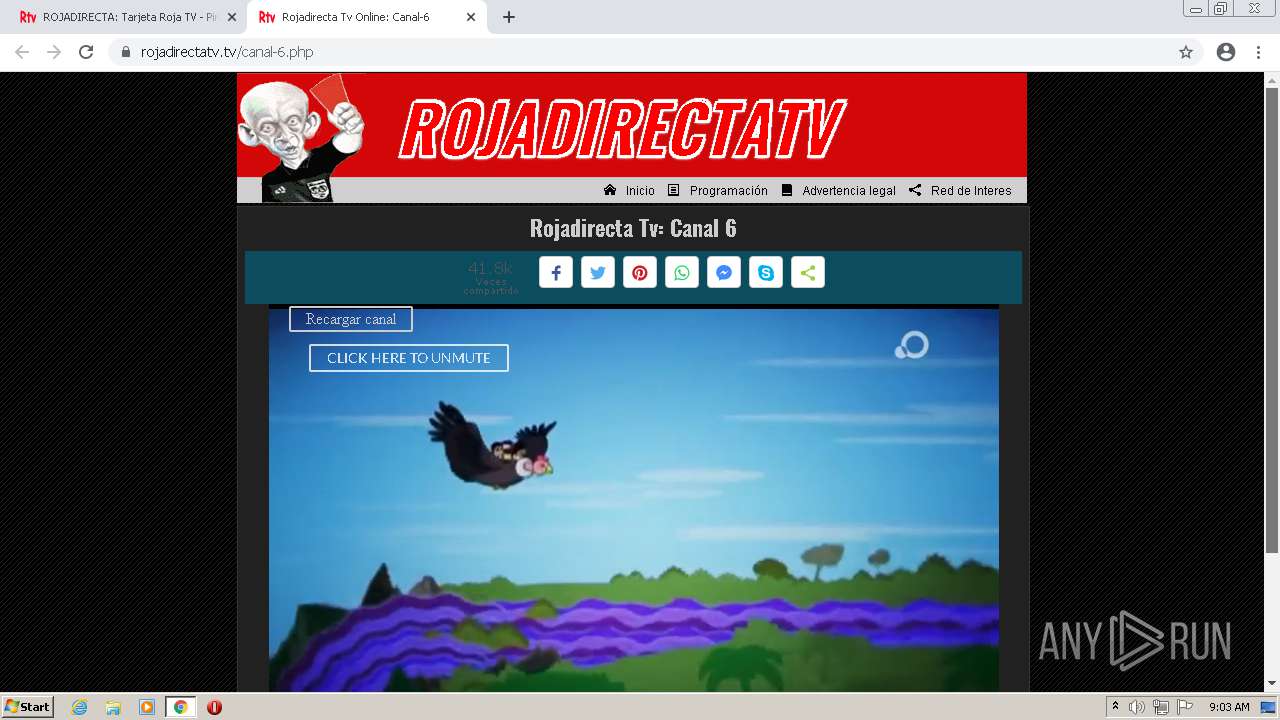Click the vertical scrollbar thumb
Image resolution: width=1280 pixels, height=720 pixels.
1272,320
